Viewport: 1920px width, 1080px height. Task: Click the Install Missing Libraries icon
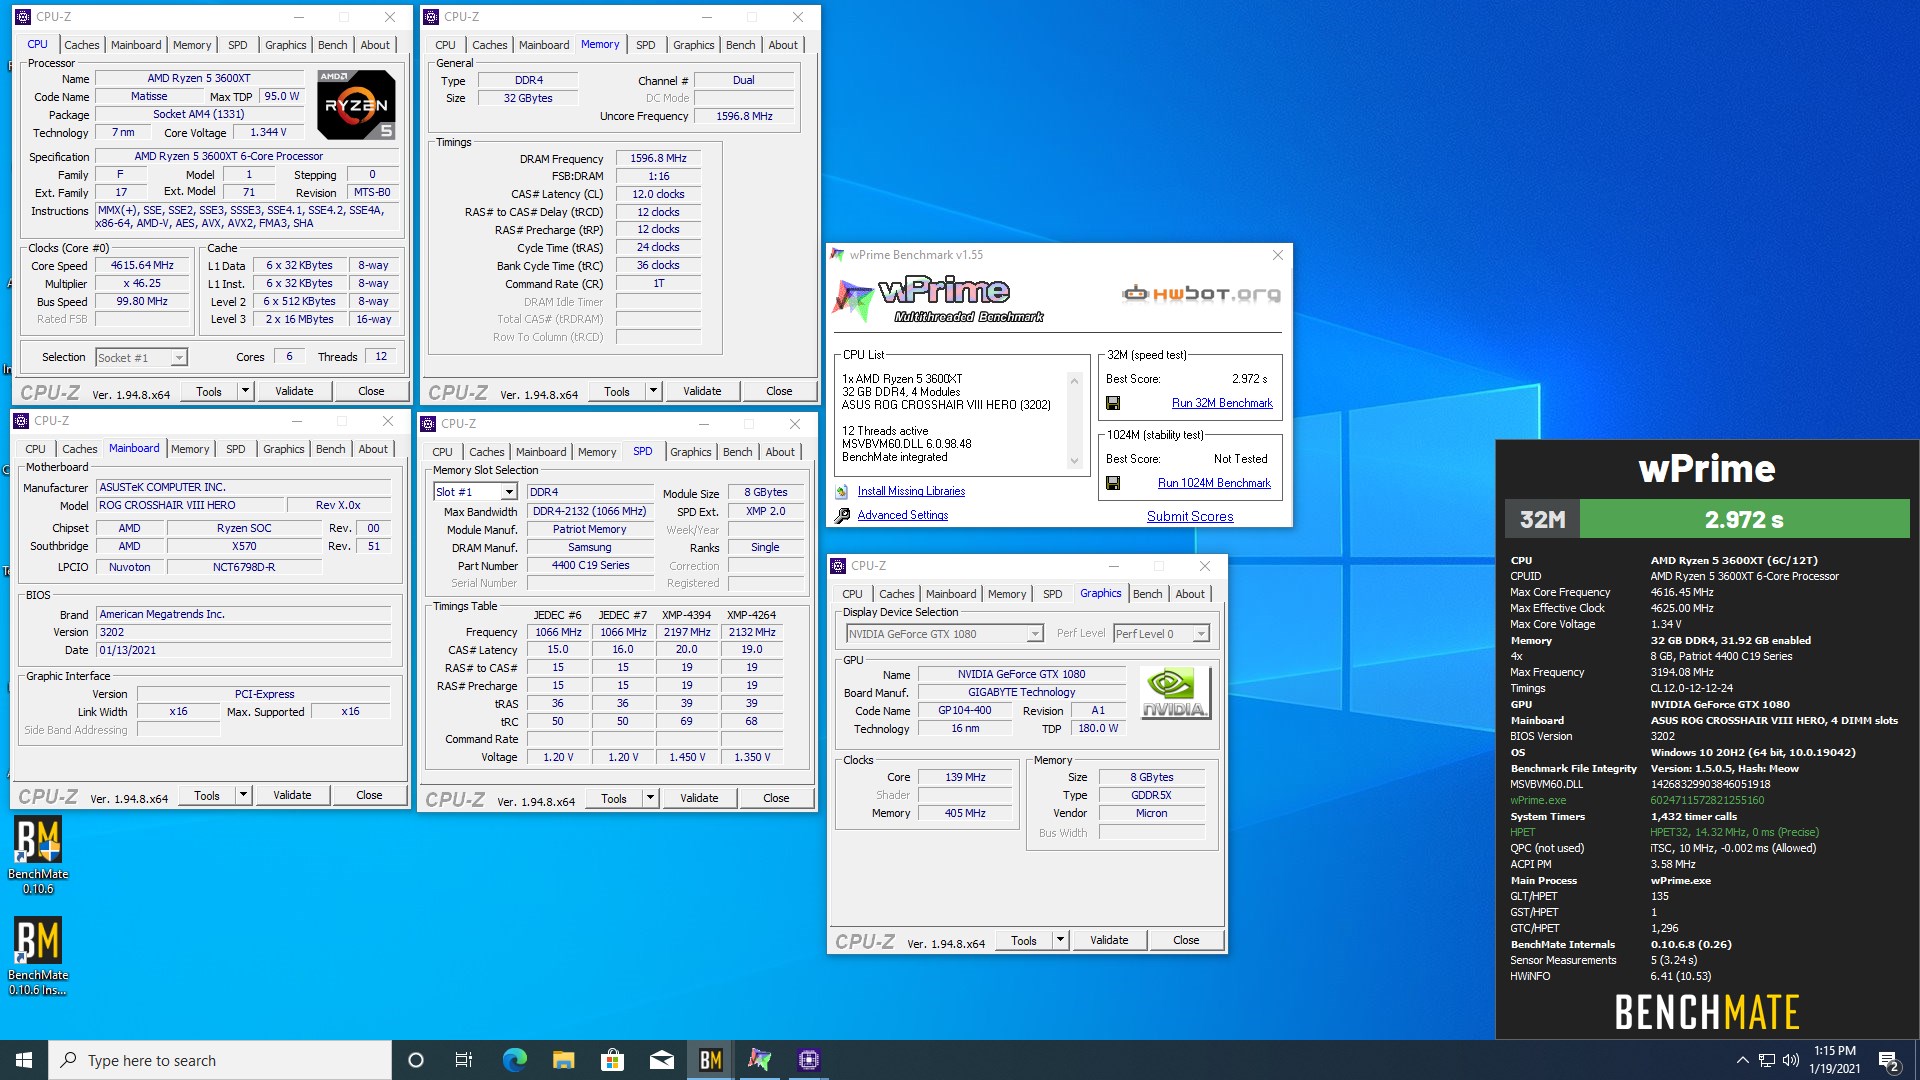click(x=842, y=491)
